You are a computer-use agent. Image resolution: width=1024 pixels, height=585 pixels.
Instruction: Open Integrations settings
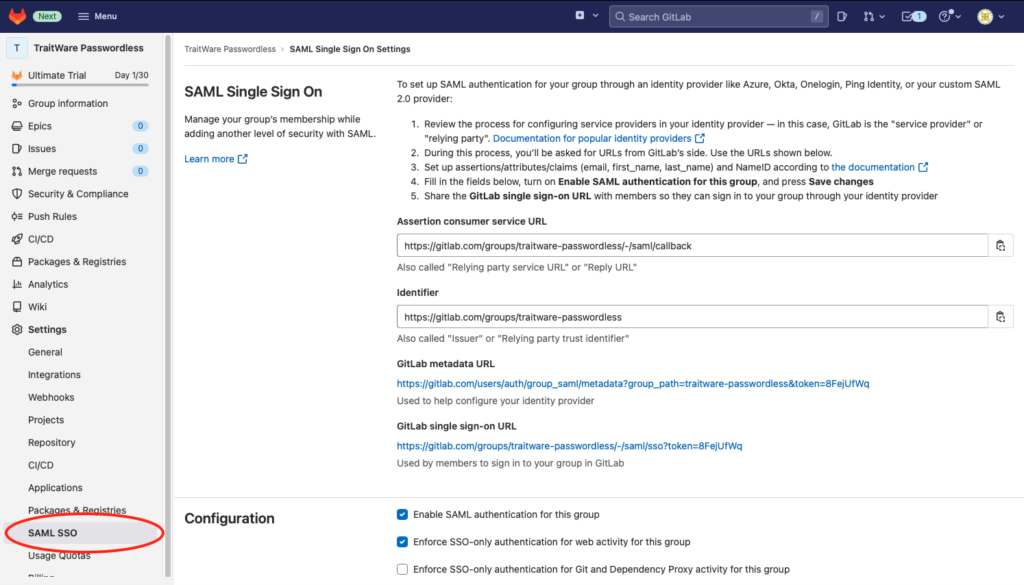(54, 375)
